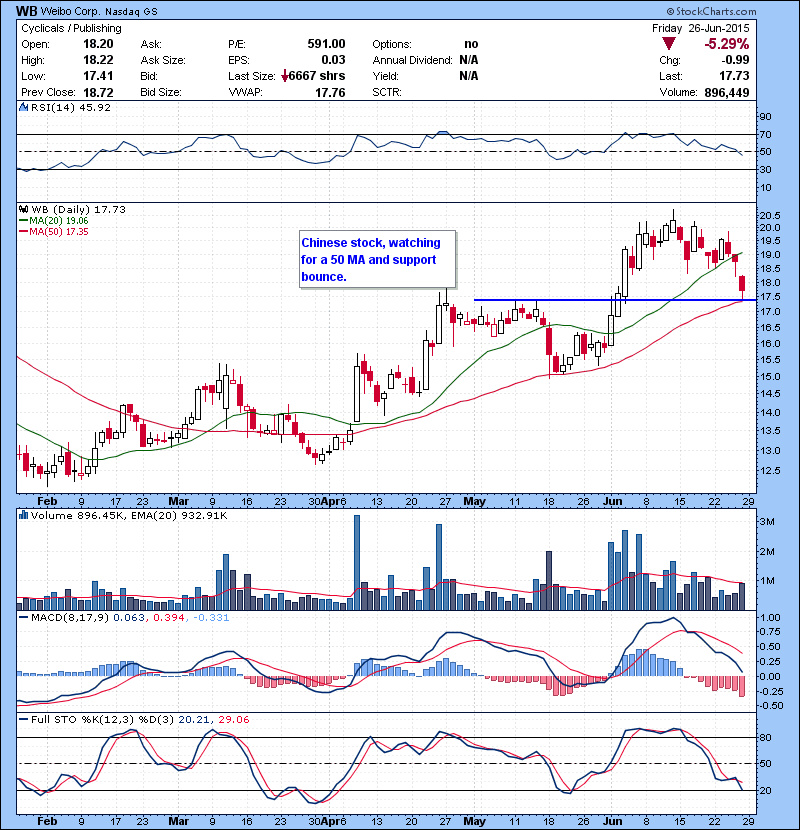Click the green MA(20) legend entry
This screenshot has height=830, width=800.
[48, 221]
